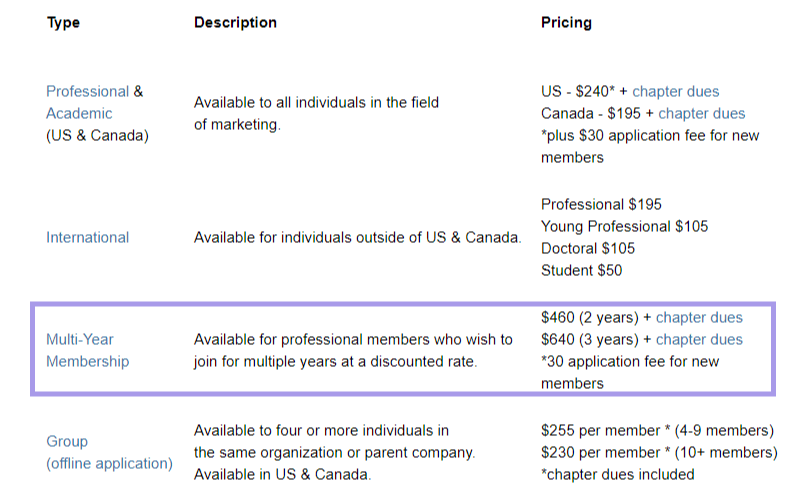Viewport: 787px width, 489px height.
Task: Click chapter dues link in US pricing
Action: pyautogui.click(x=675, y=91)
